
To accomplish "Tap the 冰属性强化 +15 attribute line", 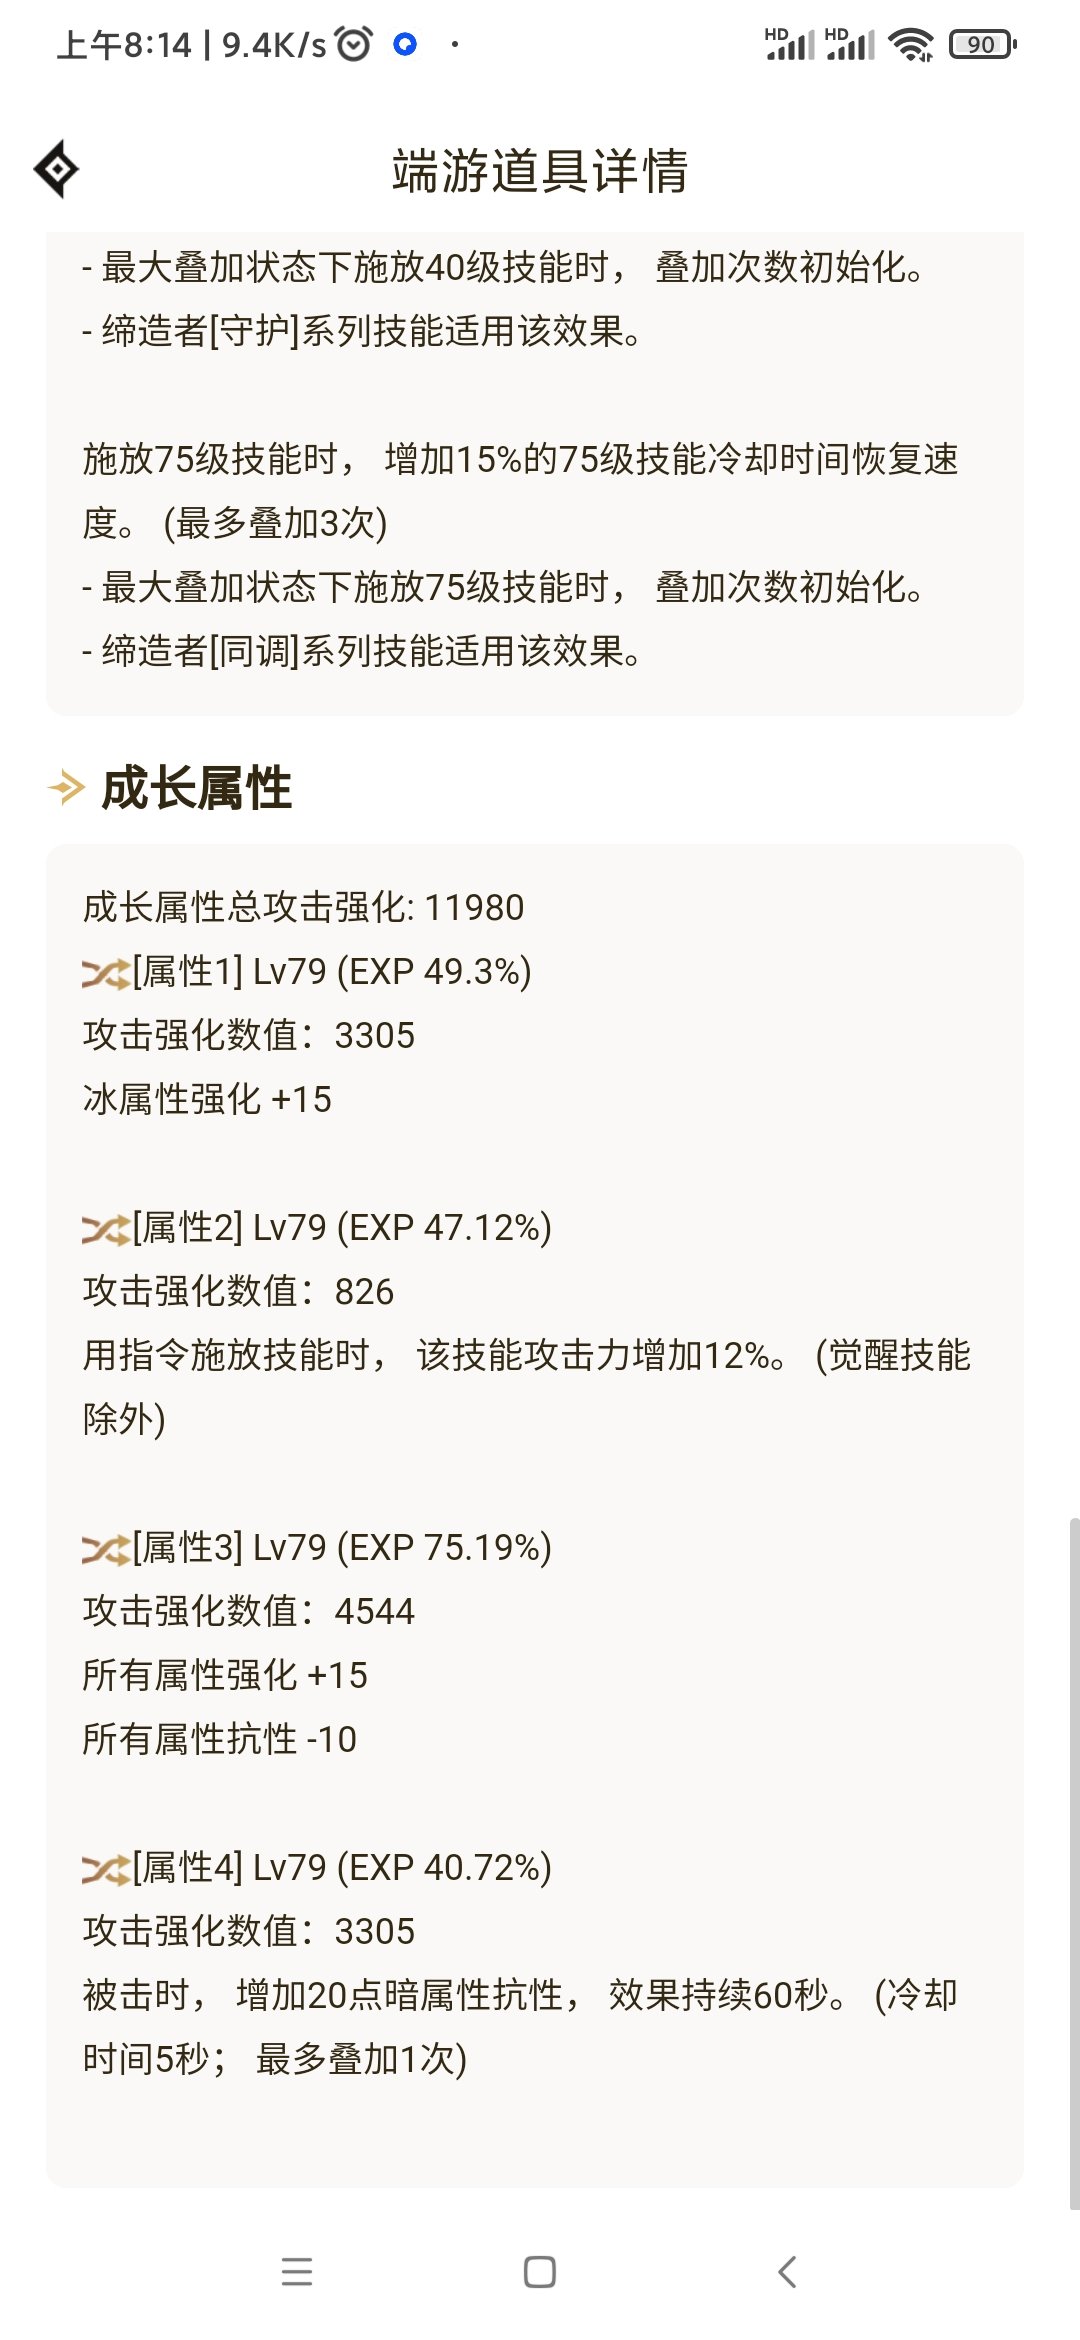I will tap(207, 1100).
